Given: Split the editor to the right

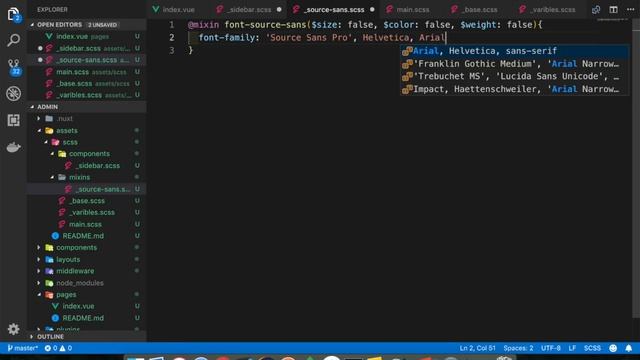Looking at the screenshot, I should [x=613, y=9].
